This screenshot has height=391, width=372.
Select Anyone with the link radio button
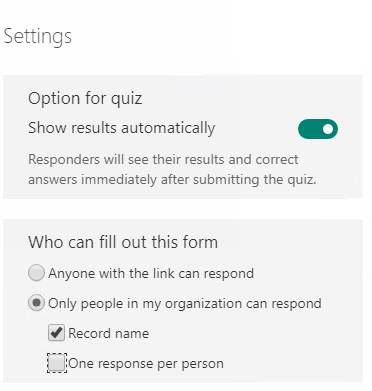click(x=36, y=273)
